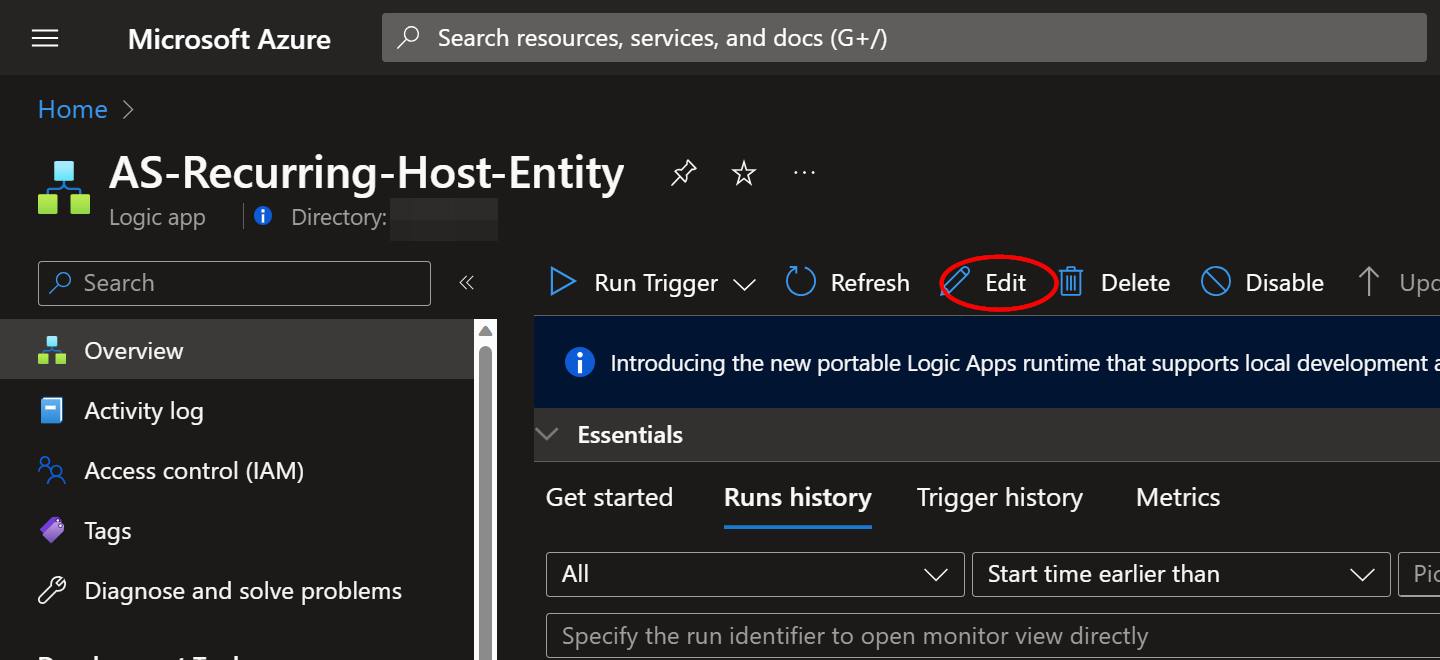Open the All status filter dropdown
The width and height of the screenshot is (1440, 660).
755,574
